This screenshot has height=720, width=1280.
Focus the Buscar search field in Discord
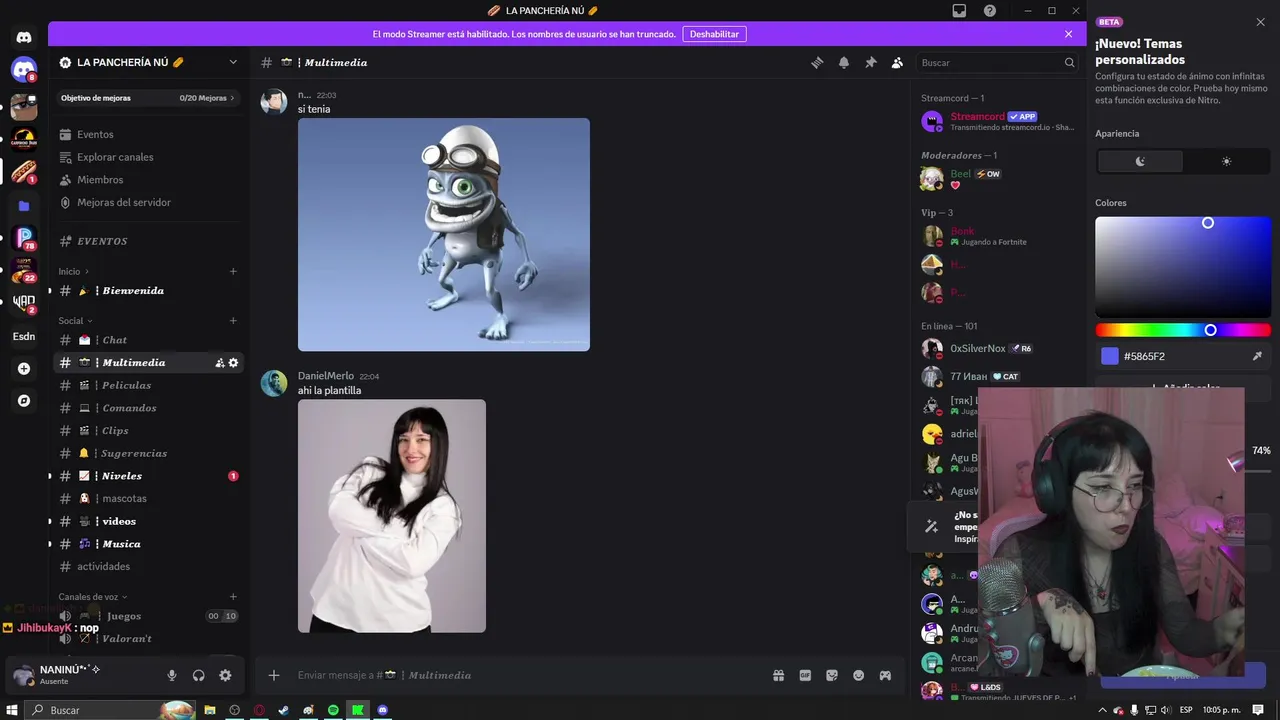point(997,62)
